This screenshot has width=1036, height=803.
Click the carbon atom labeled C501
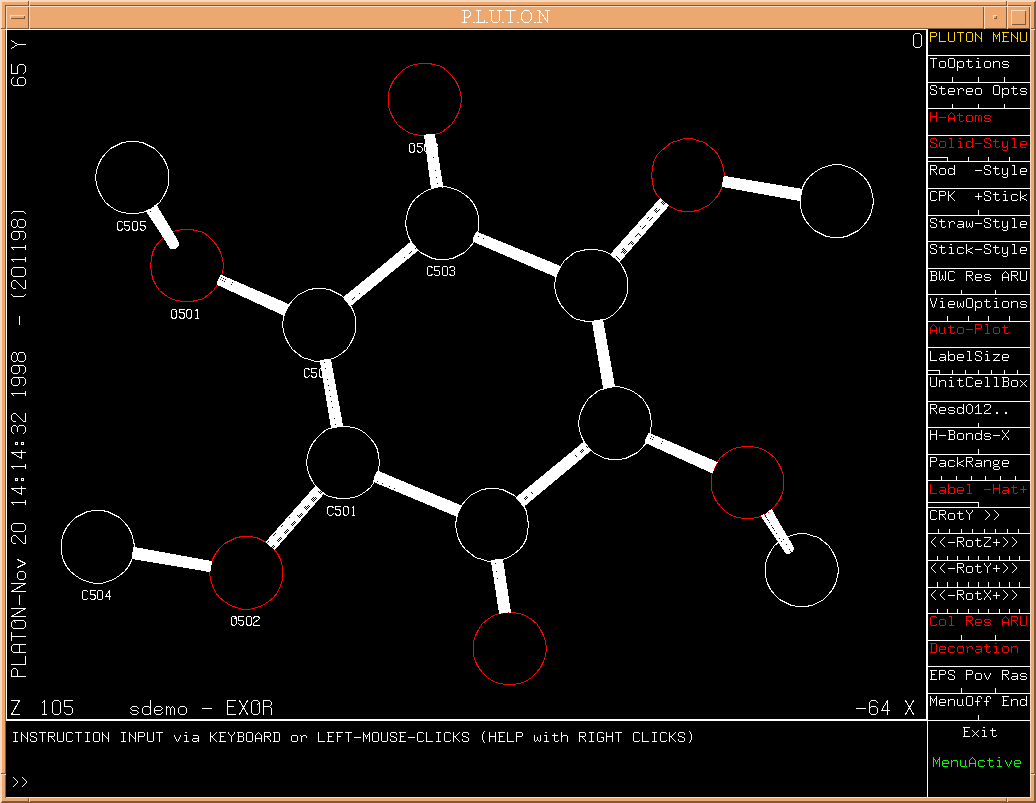click(x=343, y=462)
